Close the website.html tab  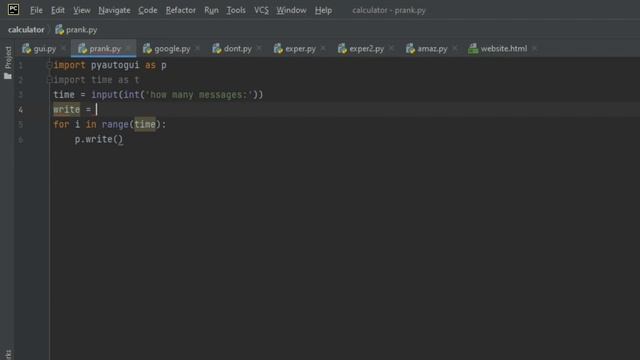[535, 49]
